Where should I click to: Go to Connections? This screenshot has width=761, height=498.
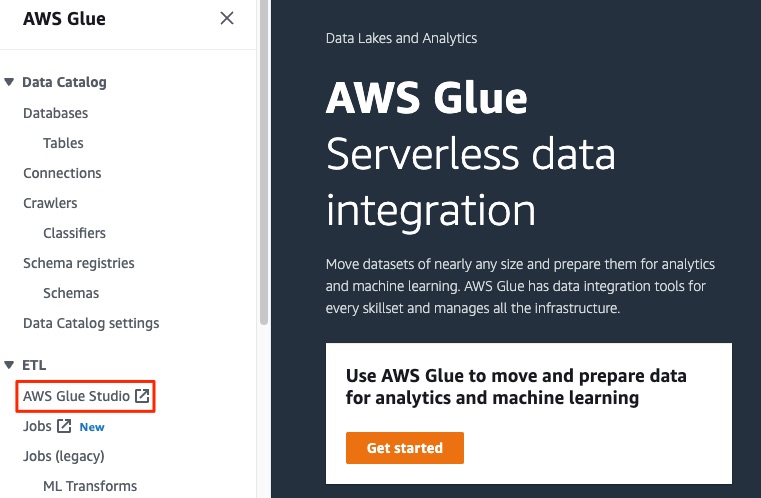(x=62, y=173)
